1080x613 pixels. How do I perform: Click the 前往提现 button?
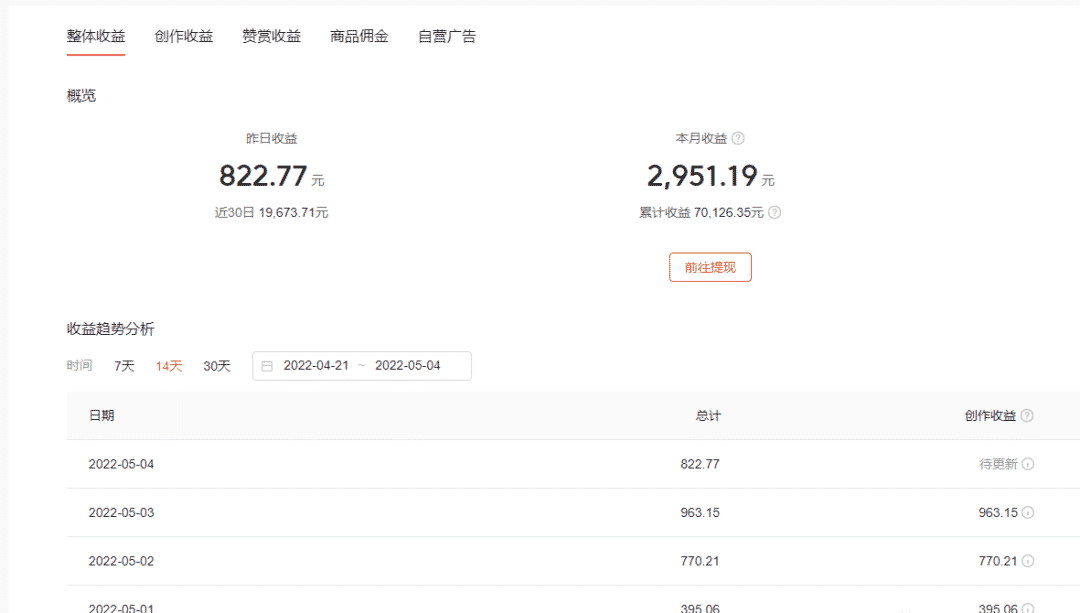[x=710, y=267]
